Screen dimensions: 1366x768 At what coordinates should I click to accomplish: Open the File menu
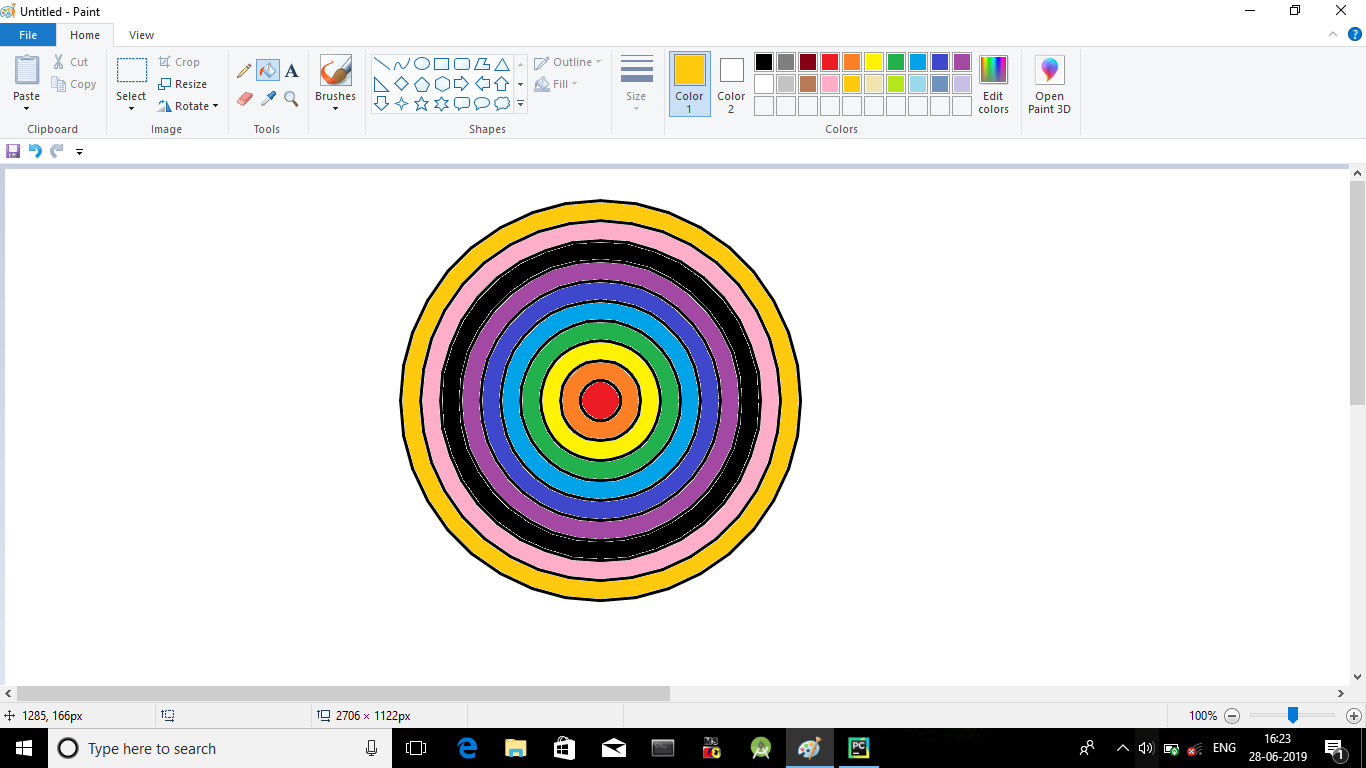coord(28,35)
